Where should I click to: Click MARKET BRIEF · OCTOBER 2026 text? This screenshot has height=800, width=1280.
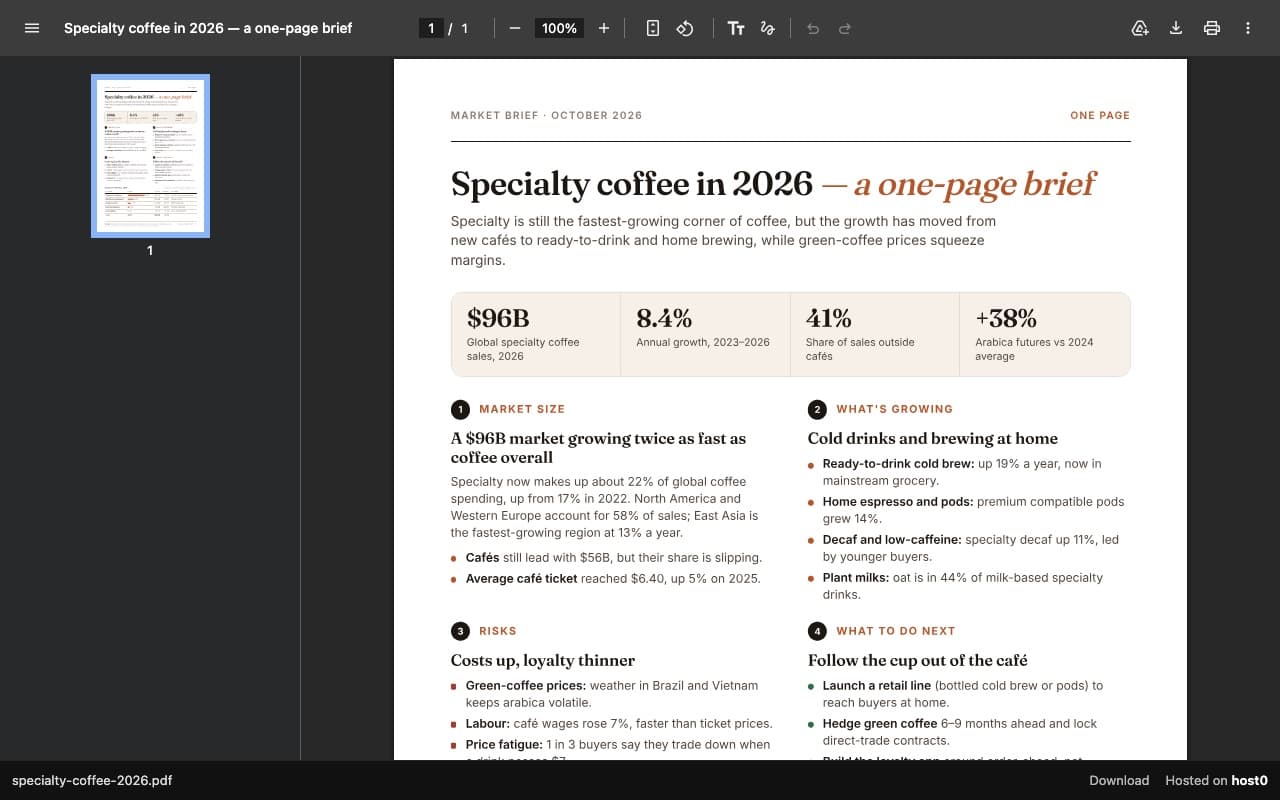[x=546, y=115]
